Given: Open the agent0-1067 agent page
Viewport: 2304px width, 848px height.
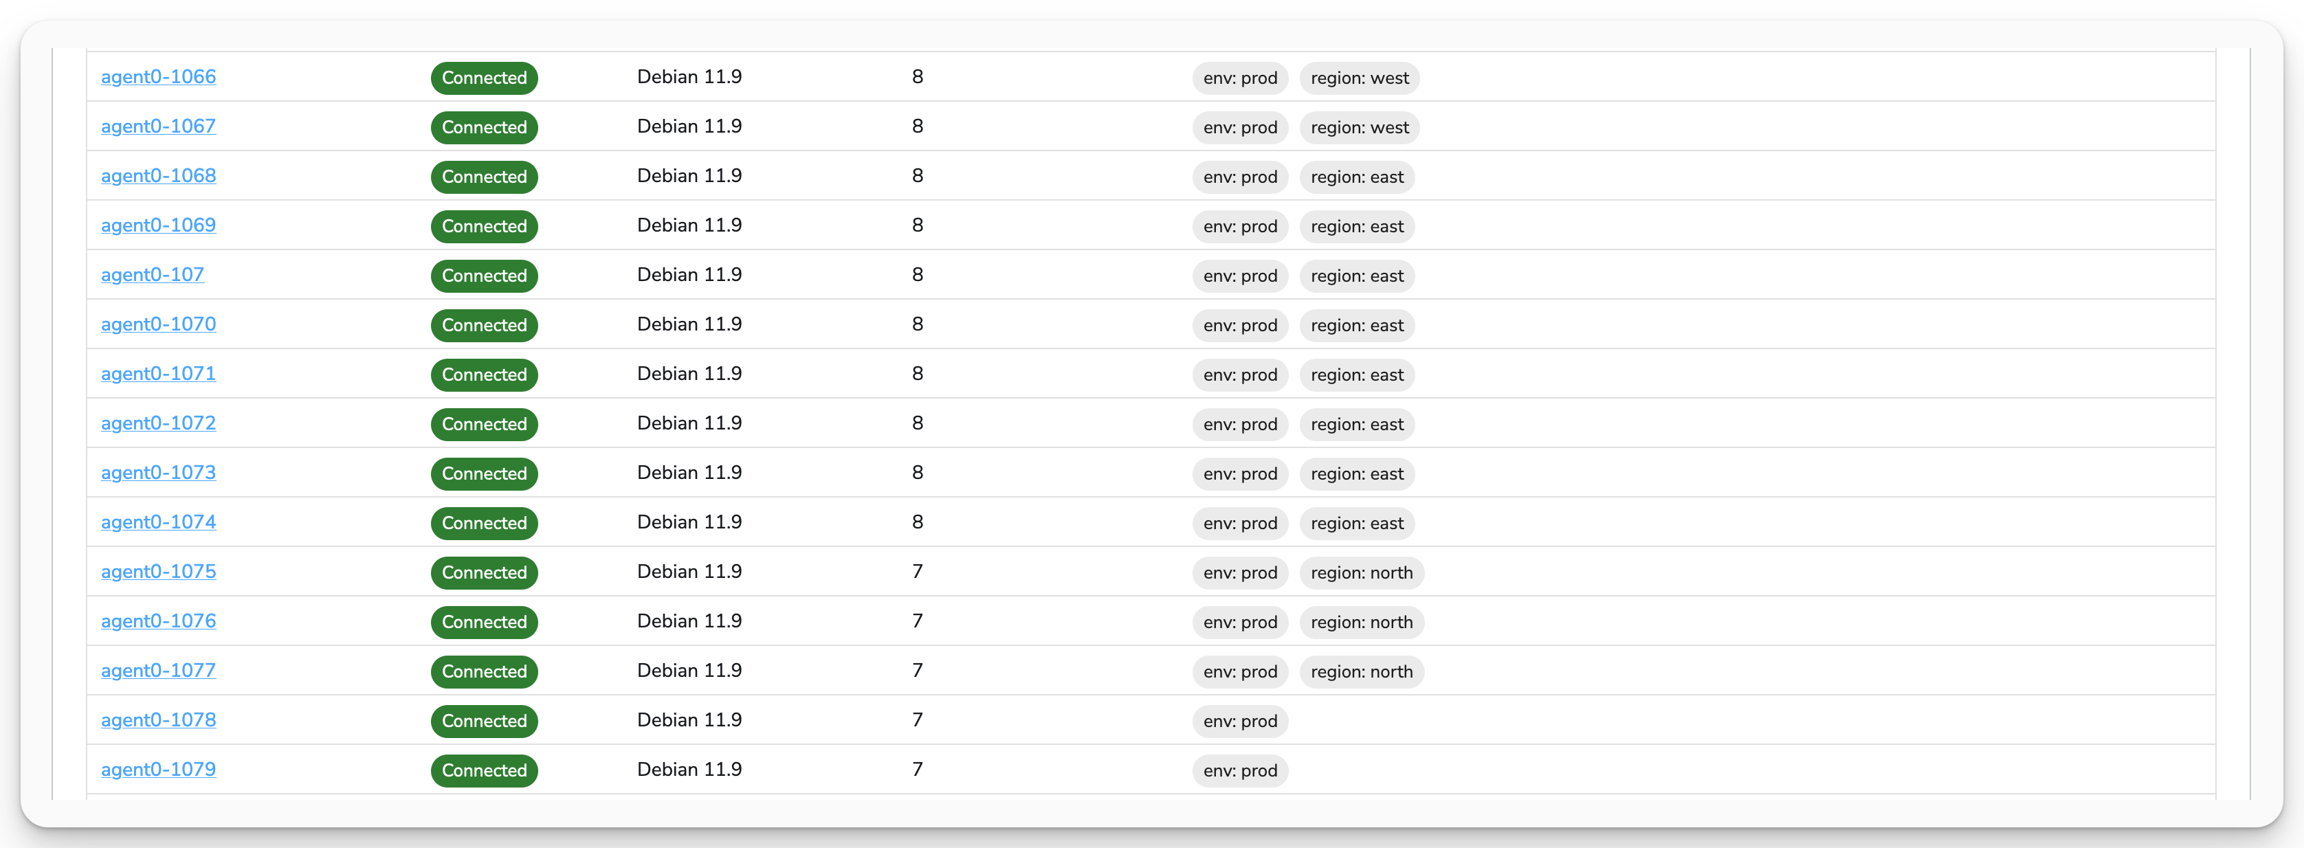Looking at the screenshot, I should (x=158, y=127).
